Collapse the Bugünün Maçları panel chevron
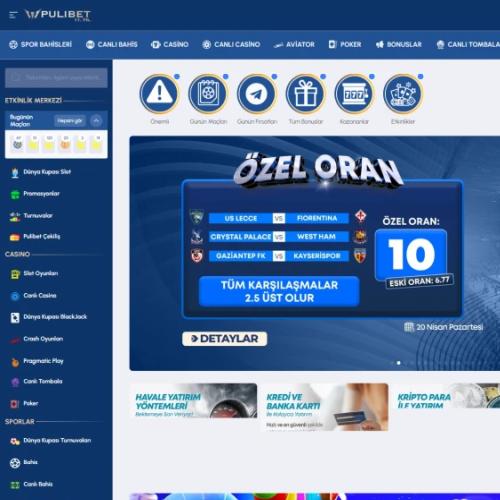Image resolution: width=500 pixels, height=500 pixels. click(96, 121)
